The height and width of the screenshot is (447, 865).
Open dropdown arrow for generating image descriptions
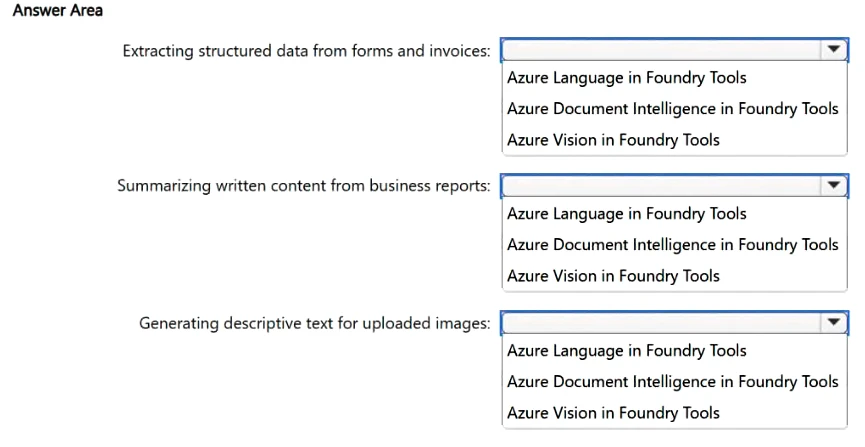832,322
